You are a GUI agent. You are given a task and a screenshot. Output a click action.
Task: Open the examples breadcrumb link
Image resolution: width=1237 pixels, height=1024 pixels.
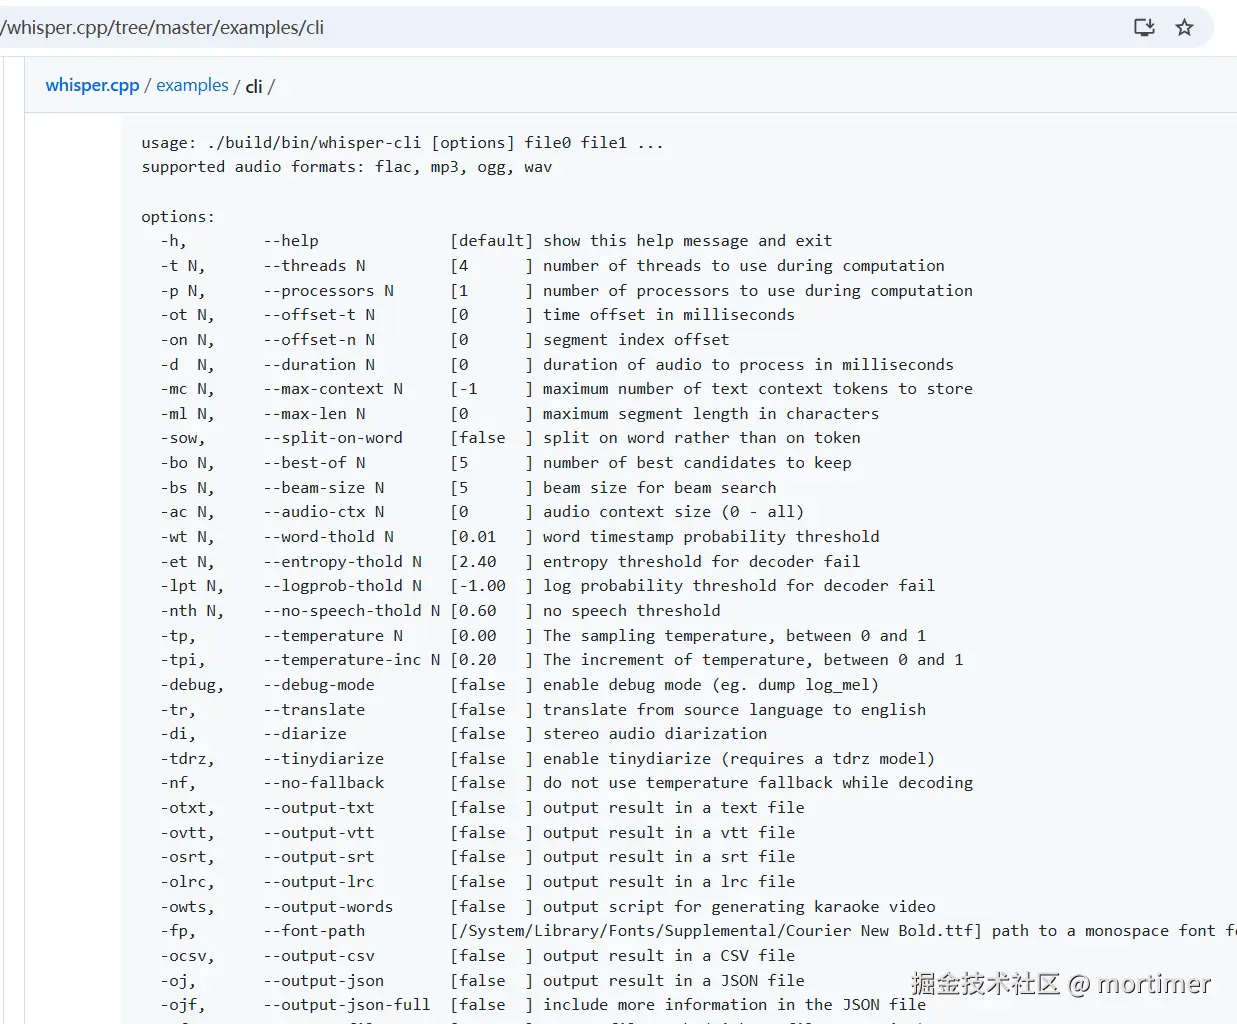(x=192, y=85)
